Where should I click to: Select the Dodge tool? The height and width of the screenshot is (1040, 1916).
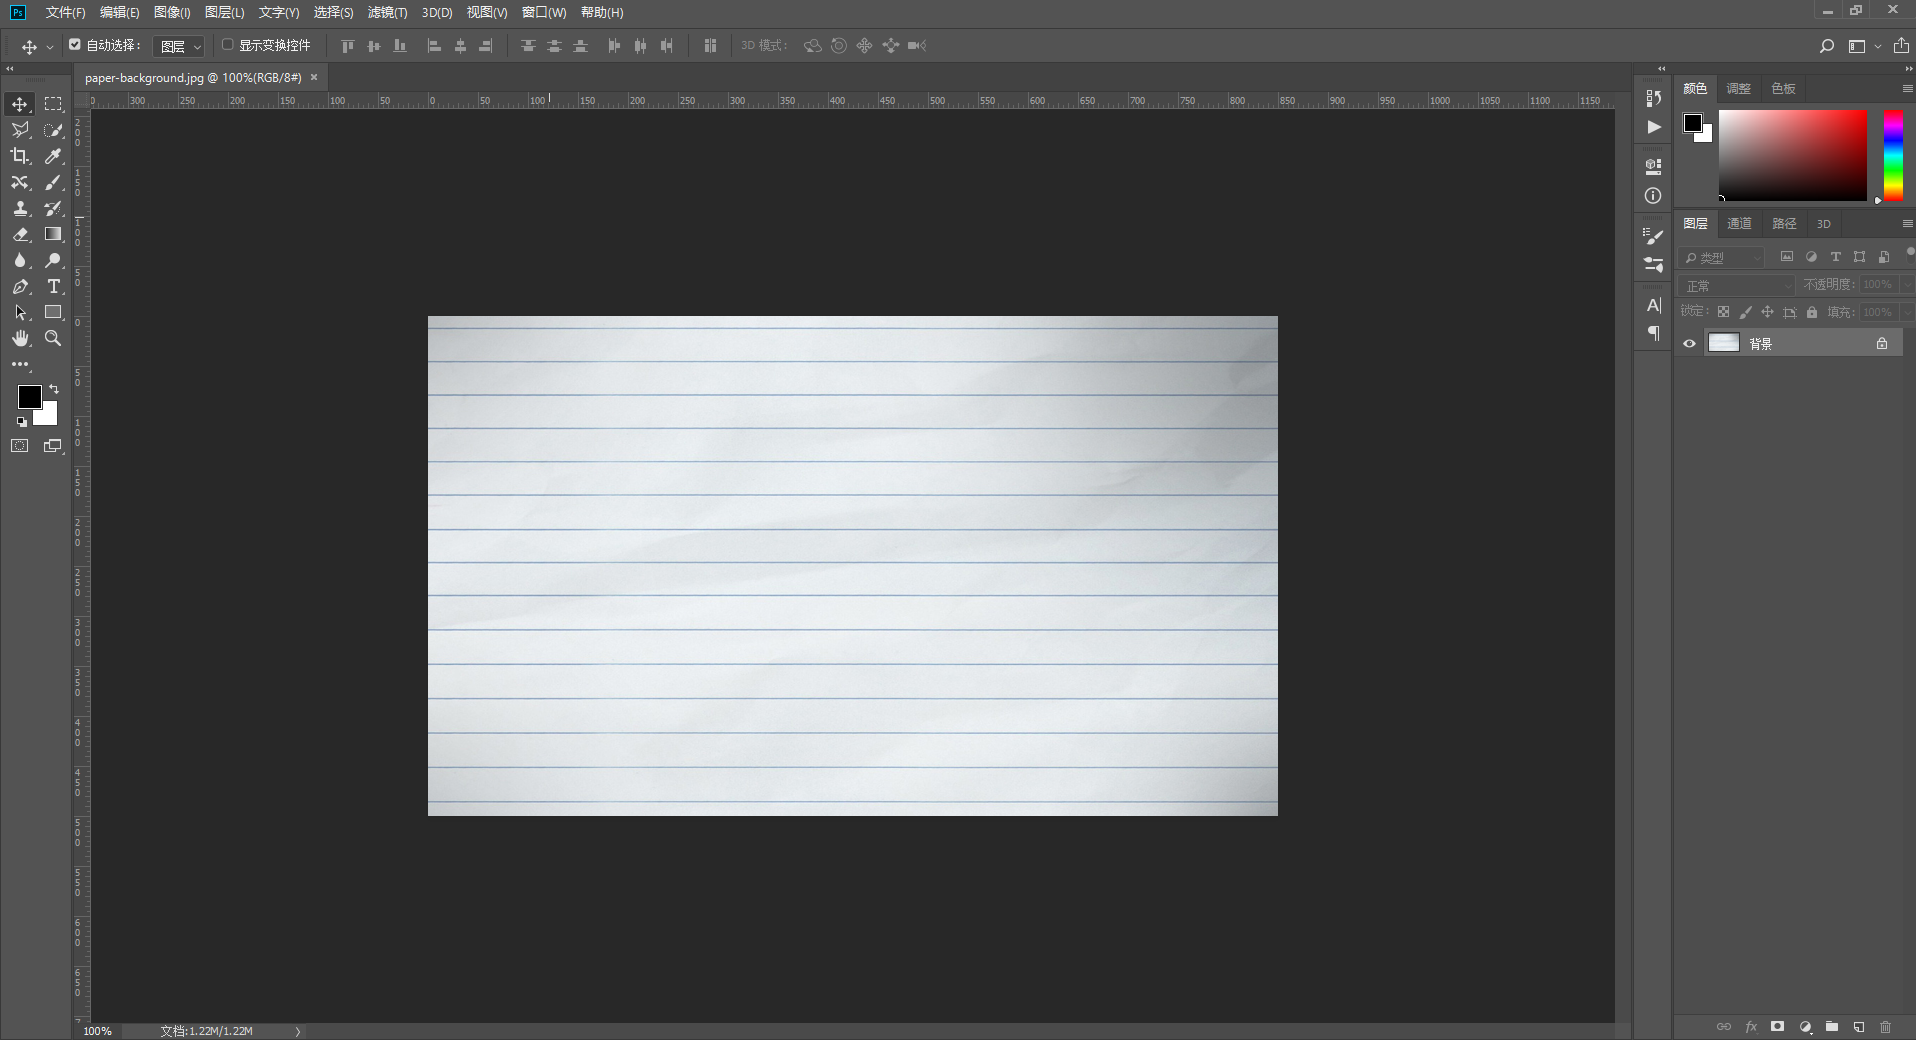click(x=53, y=260)
